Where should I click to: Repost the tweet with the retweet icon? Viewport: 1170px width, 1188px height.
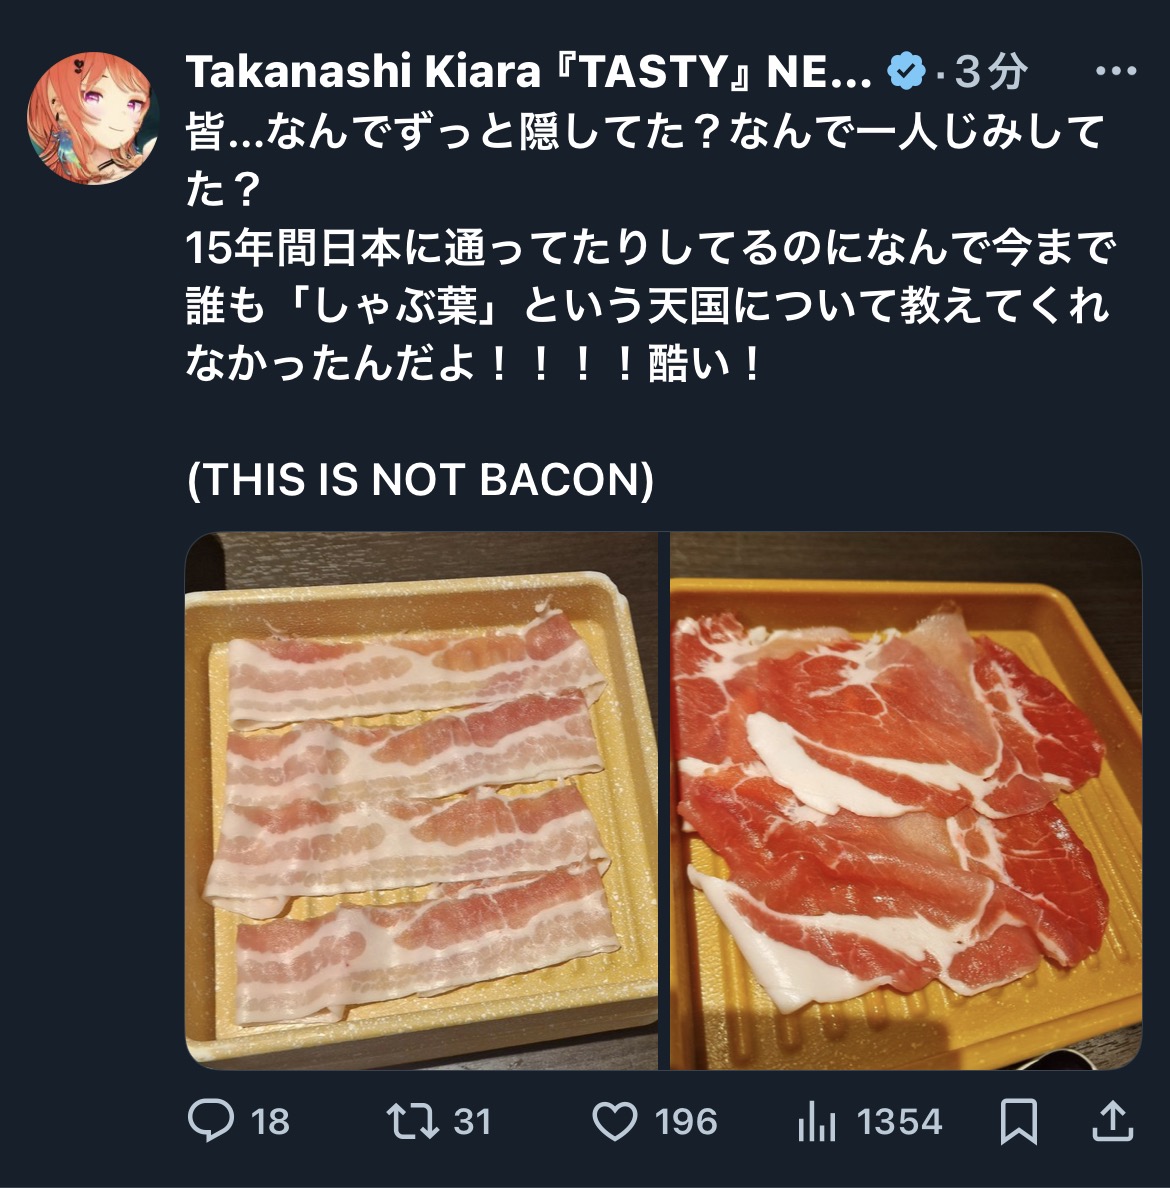pos(413,1121)
